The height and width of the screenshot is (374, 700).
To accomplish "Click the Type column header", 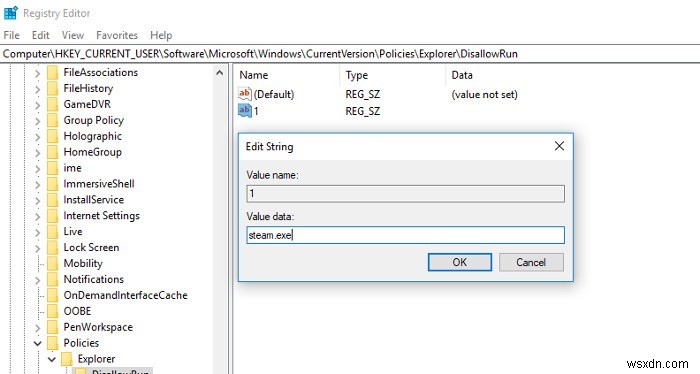I will pyautogui.click(x=357, y=75).
